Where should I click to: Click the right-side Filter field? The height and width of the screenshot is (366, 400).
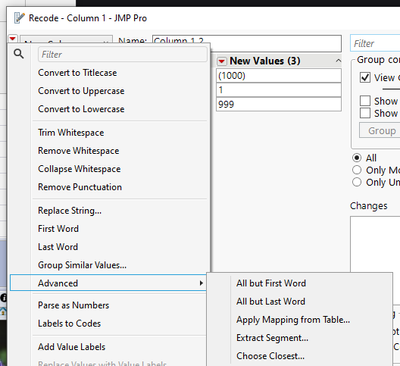[375, 43]
